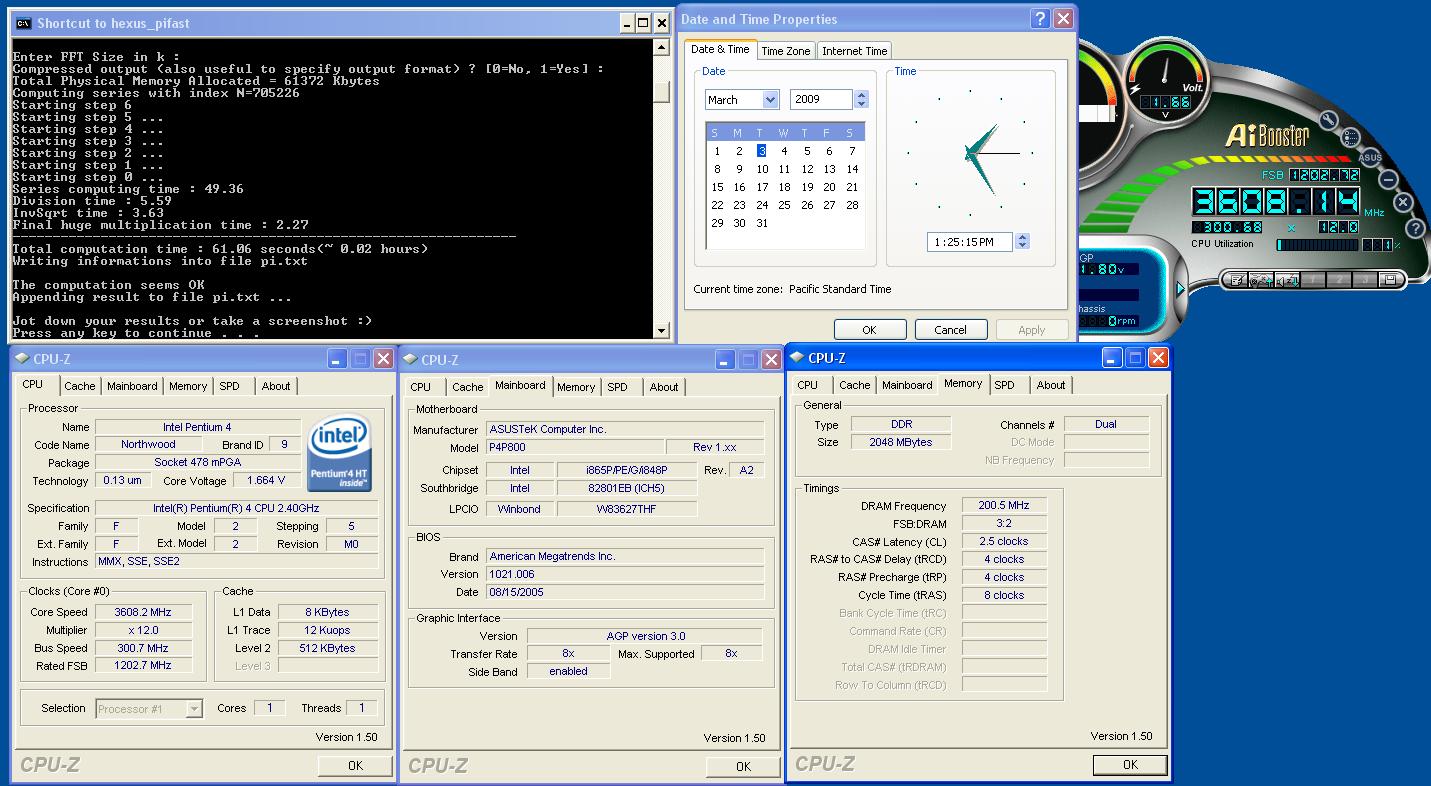Click the AiBooster speed up-arrow profile icon
This screenshot has width=1431, height=786.
coord(1261,280)
